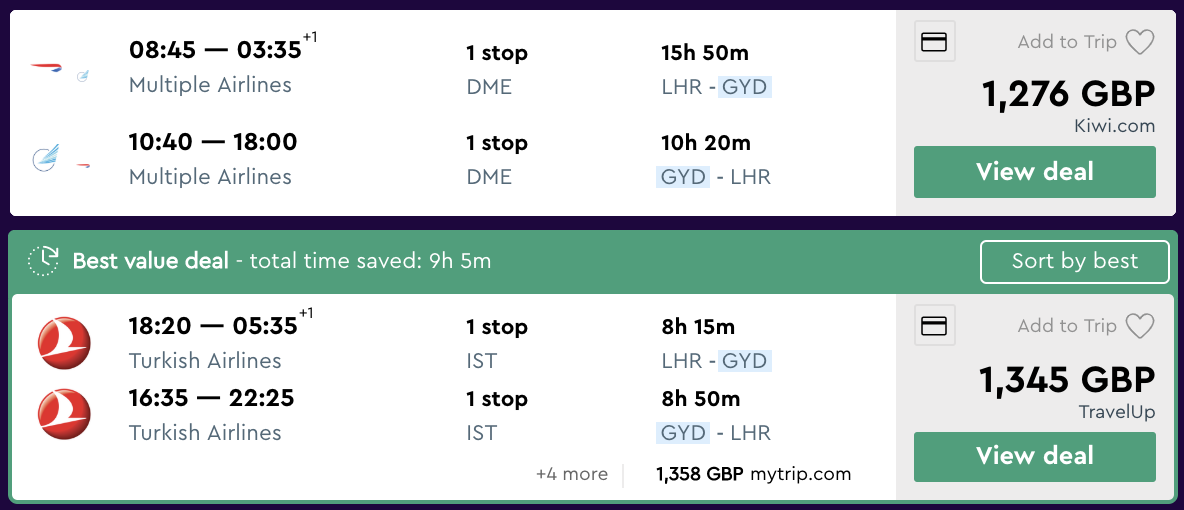Click the 1 stop DME outbound details
The image size is (1184, 510).
coord(496,69)
